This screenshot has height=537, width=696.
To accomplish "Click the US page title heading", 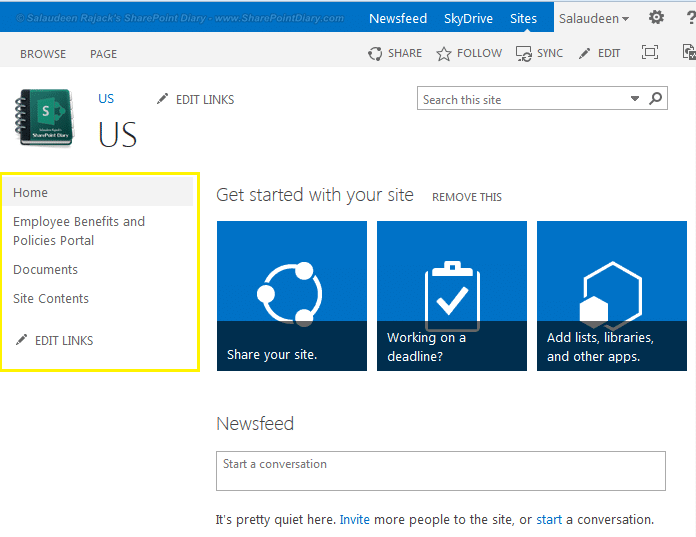I will pos(118,134).
